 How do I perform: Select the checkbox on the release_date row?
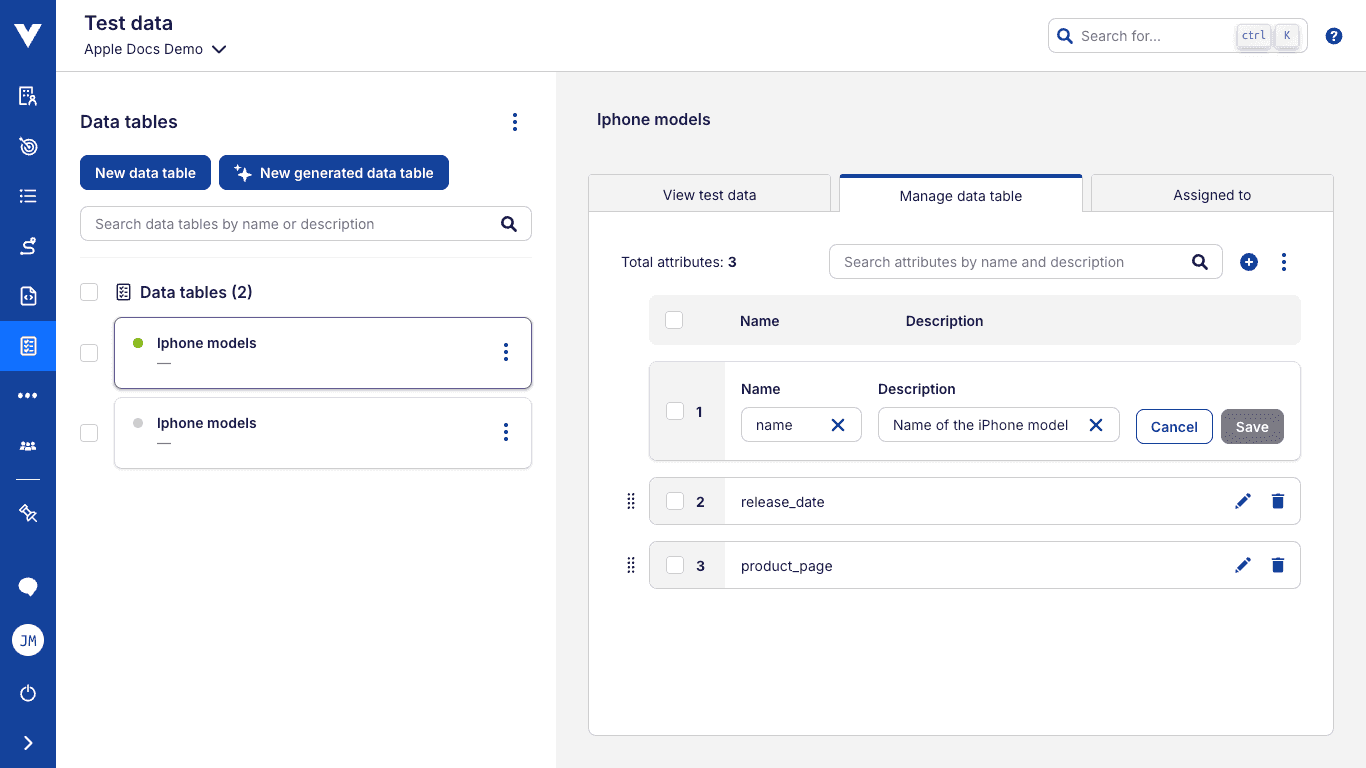tap(674, 501)
